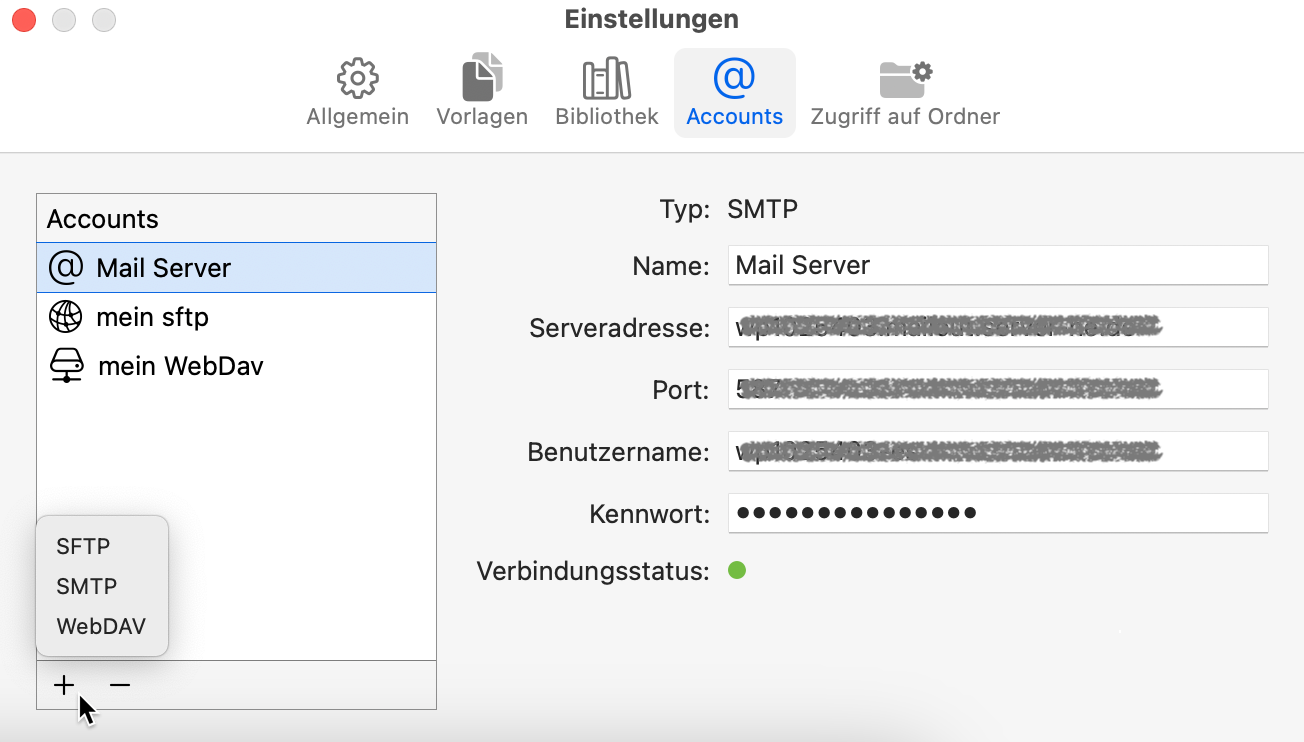The height and width of the screenshot is (742, 1304).
Task: Click the Name field showing Mail Server
Action: point(997,265)
